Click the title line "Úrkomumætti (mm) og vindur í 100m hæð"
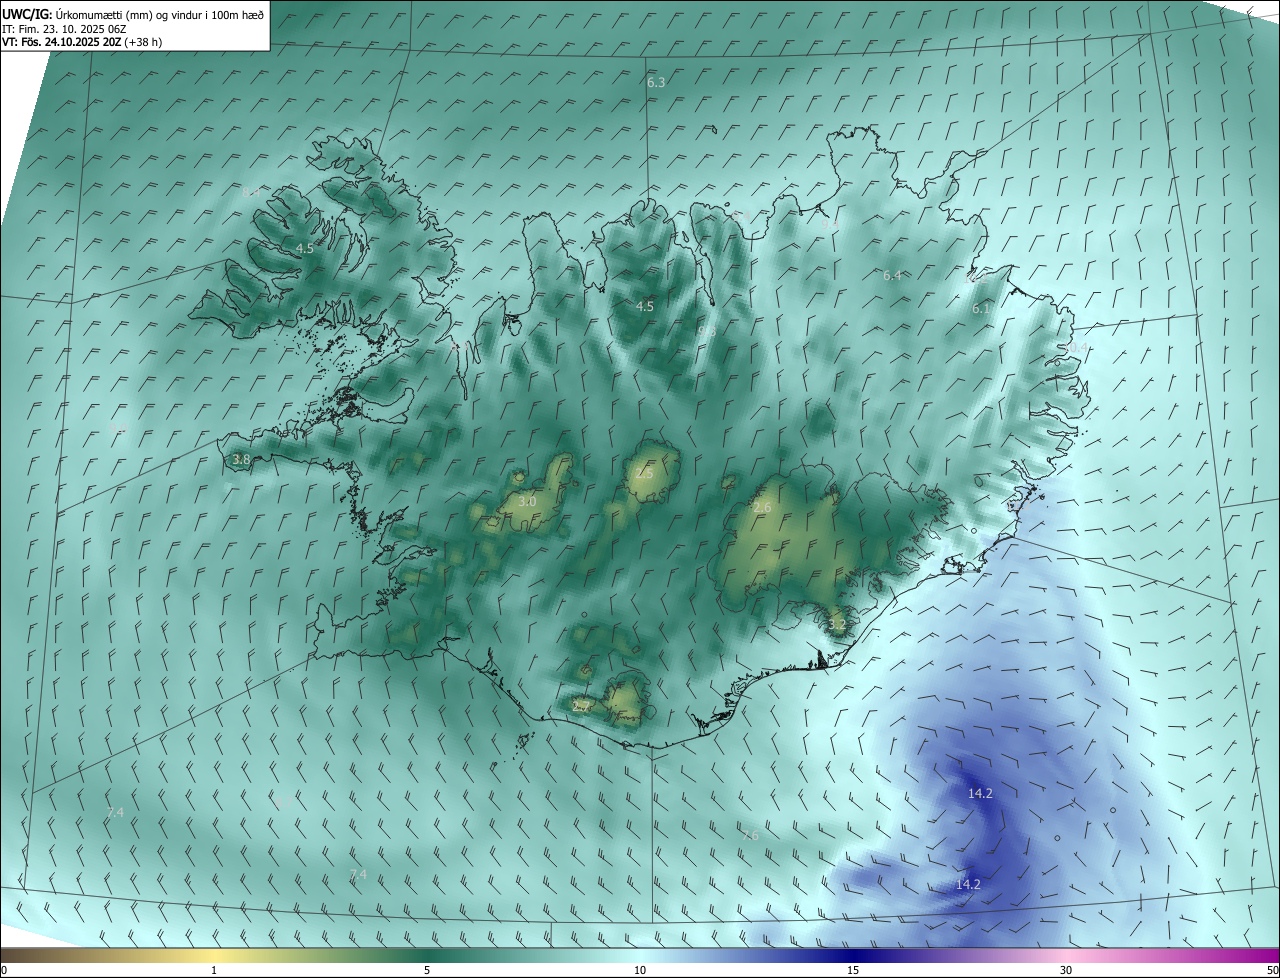 pyautogui.click(x=161, y=14)
